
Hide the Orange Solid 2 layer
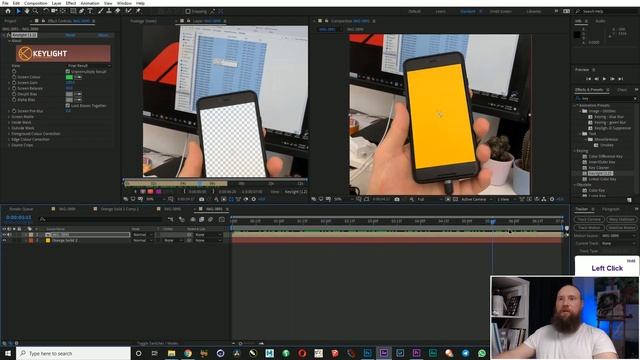[x=4, y=241]
